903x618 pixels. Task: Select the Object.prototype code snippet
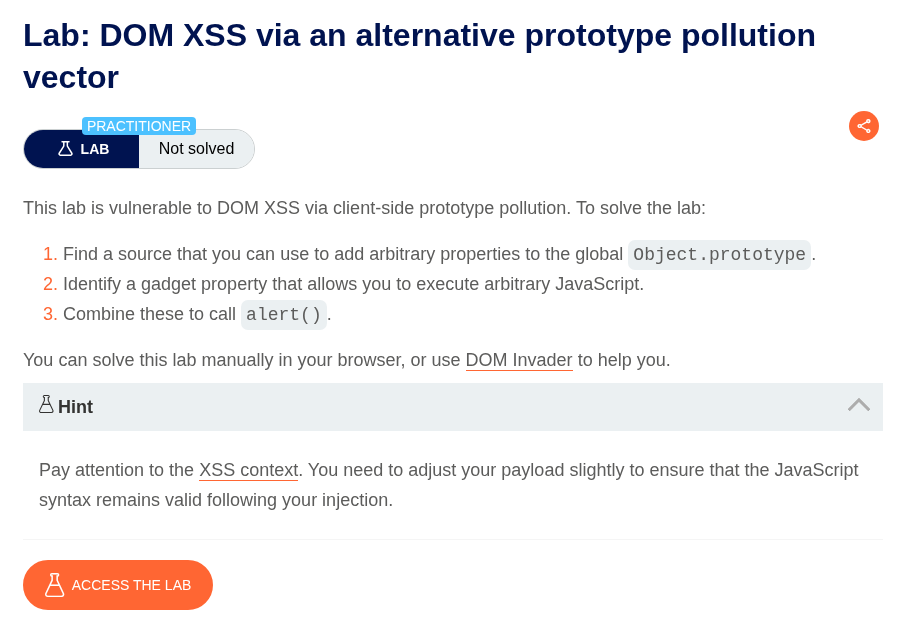pyautogui.click(x=719, y=255)
